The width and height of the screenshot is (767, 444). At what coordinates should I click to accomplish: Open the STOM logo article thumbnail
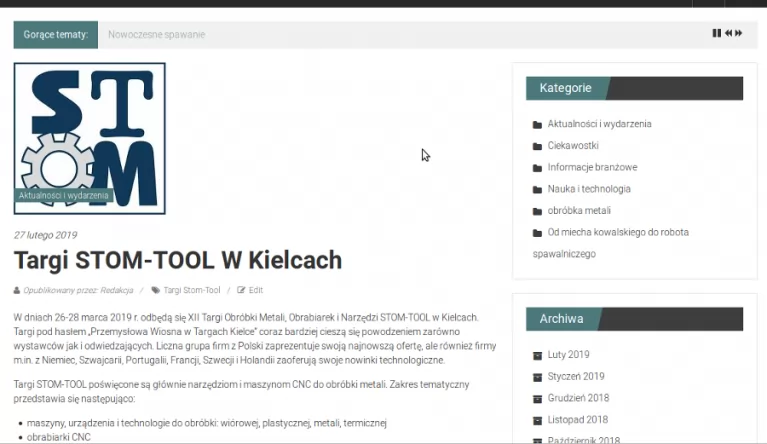point(90,138)
